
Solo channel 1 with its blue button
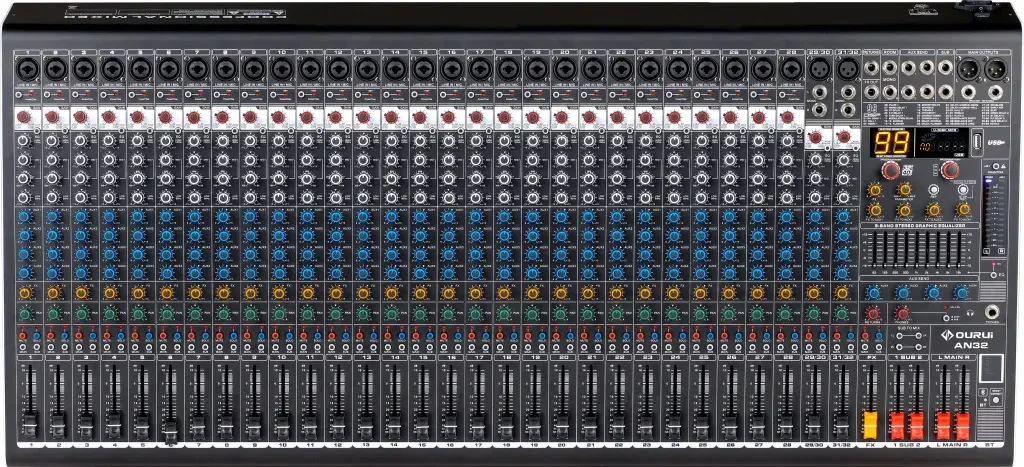37,336
